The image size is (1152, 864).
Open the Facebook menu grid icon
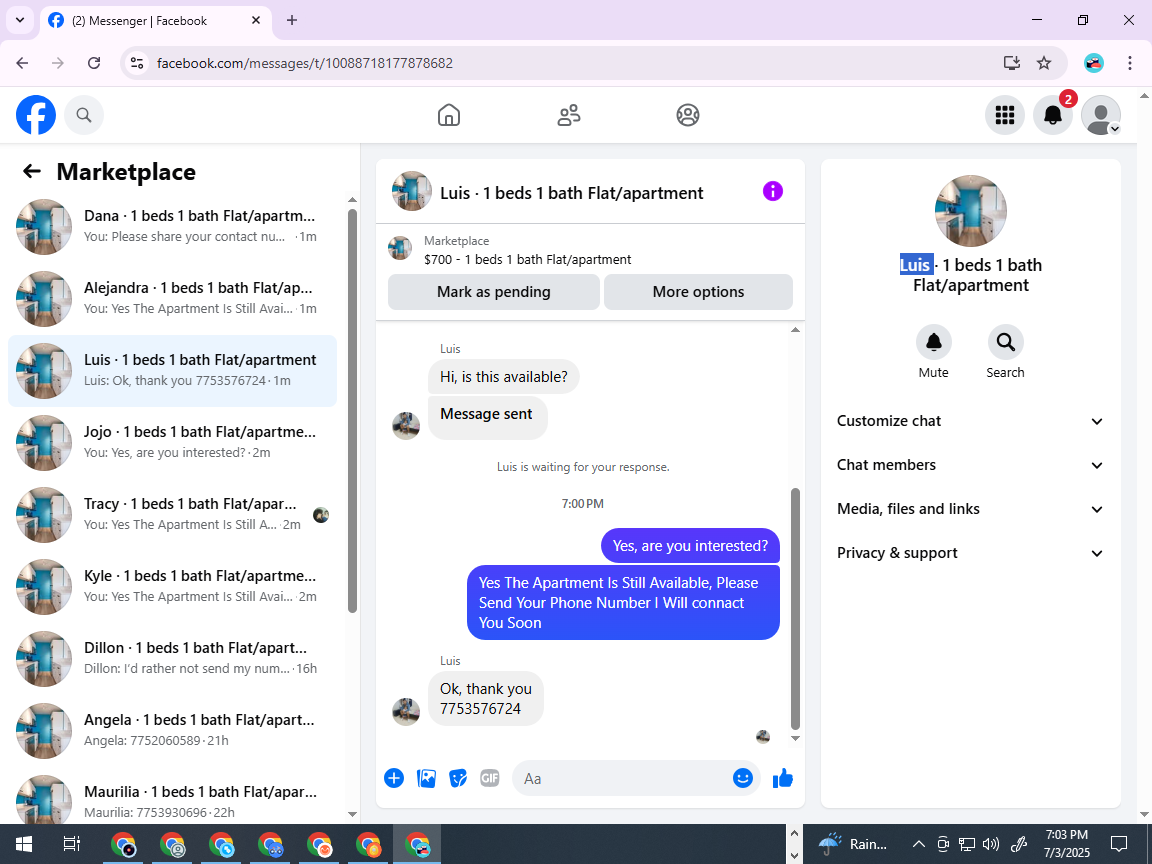click(x=1004, y=115)
